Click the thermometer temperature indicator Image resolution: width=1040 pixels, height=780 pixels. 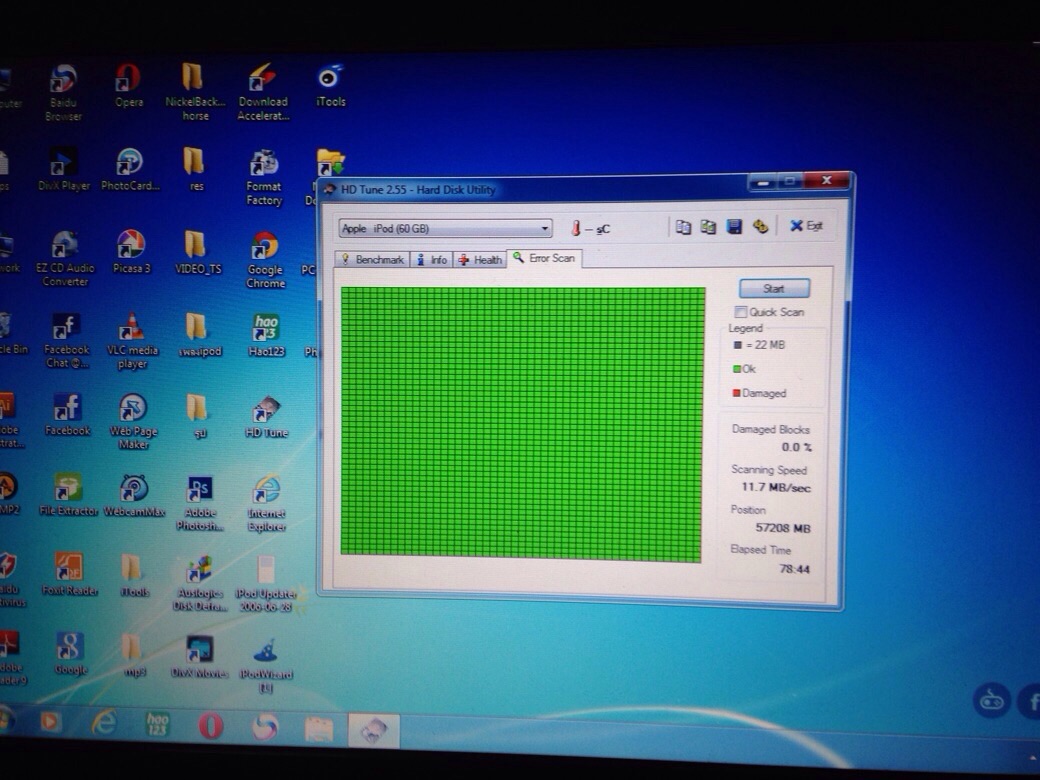pyautogui.click(x=576, y=229)
